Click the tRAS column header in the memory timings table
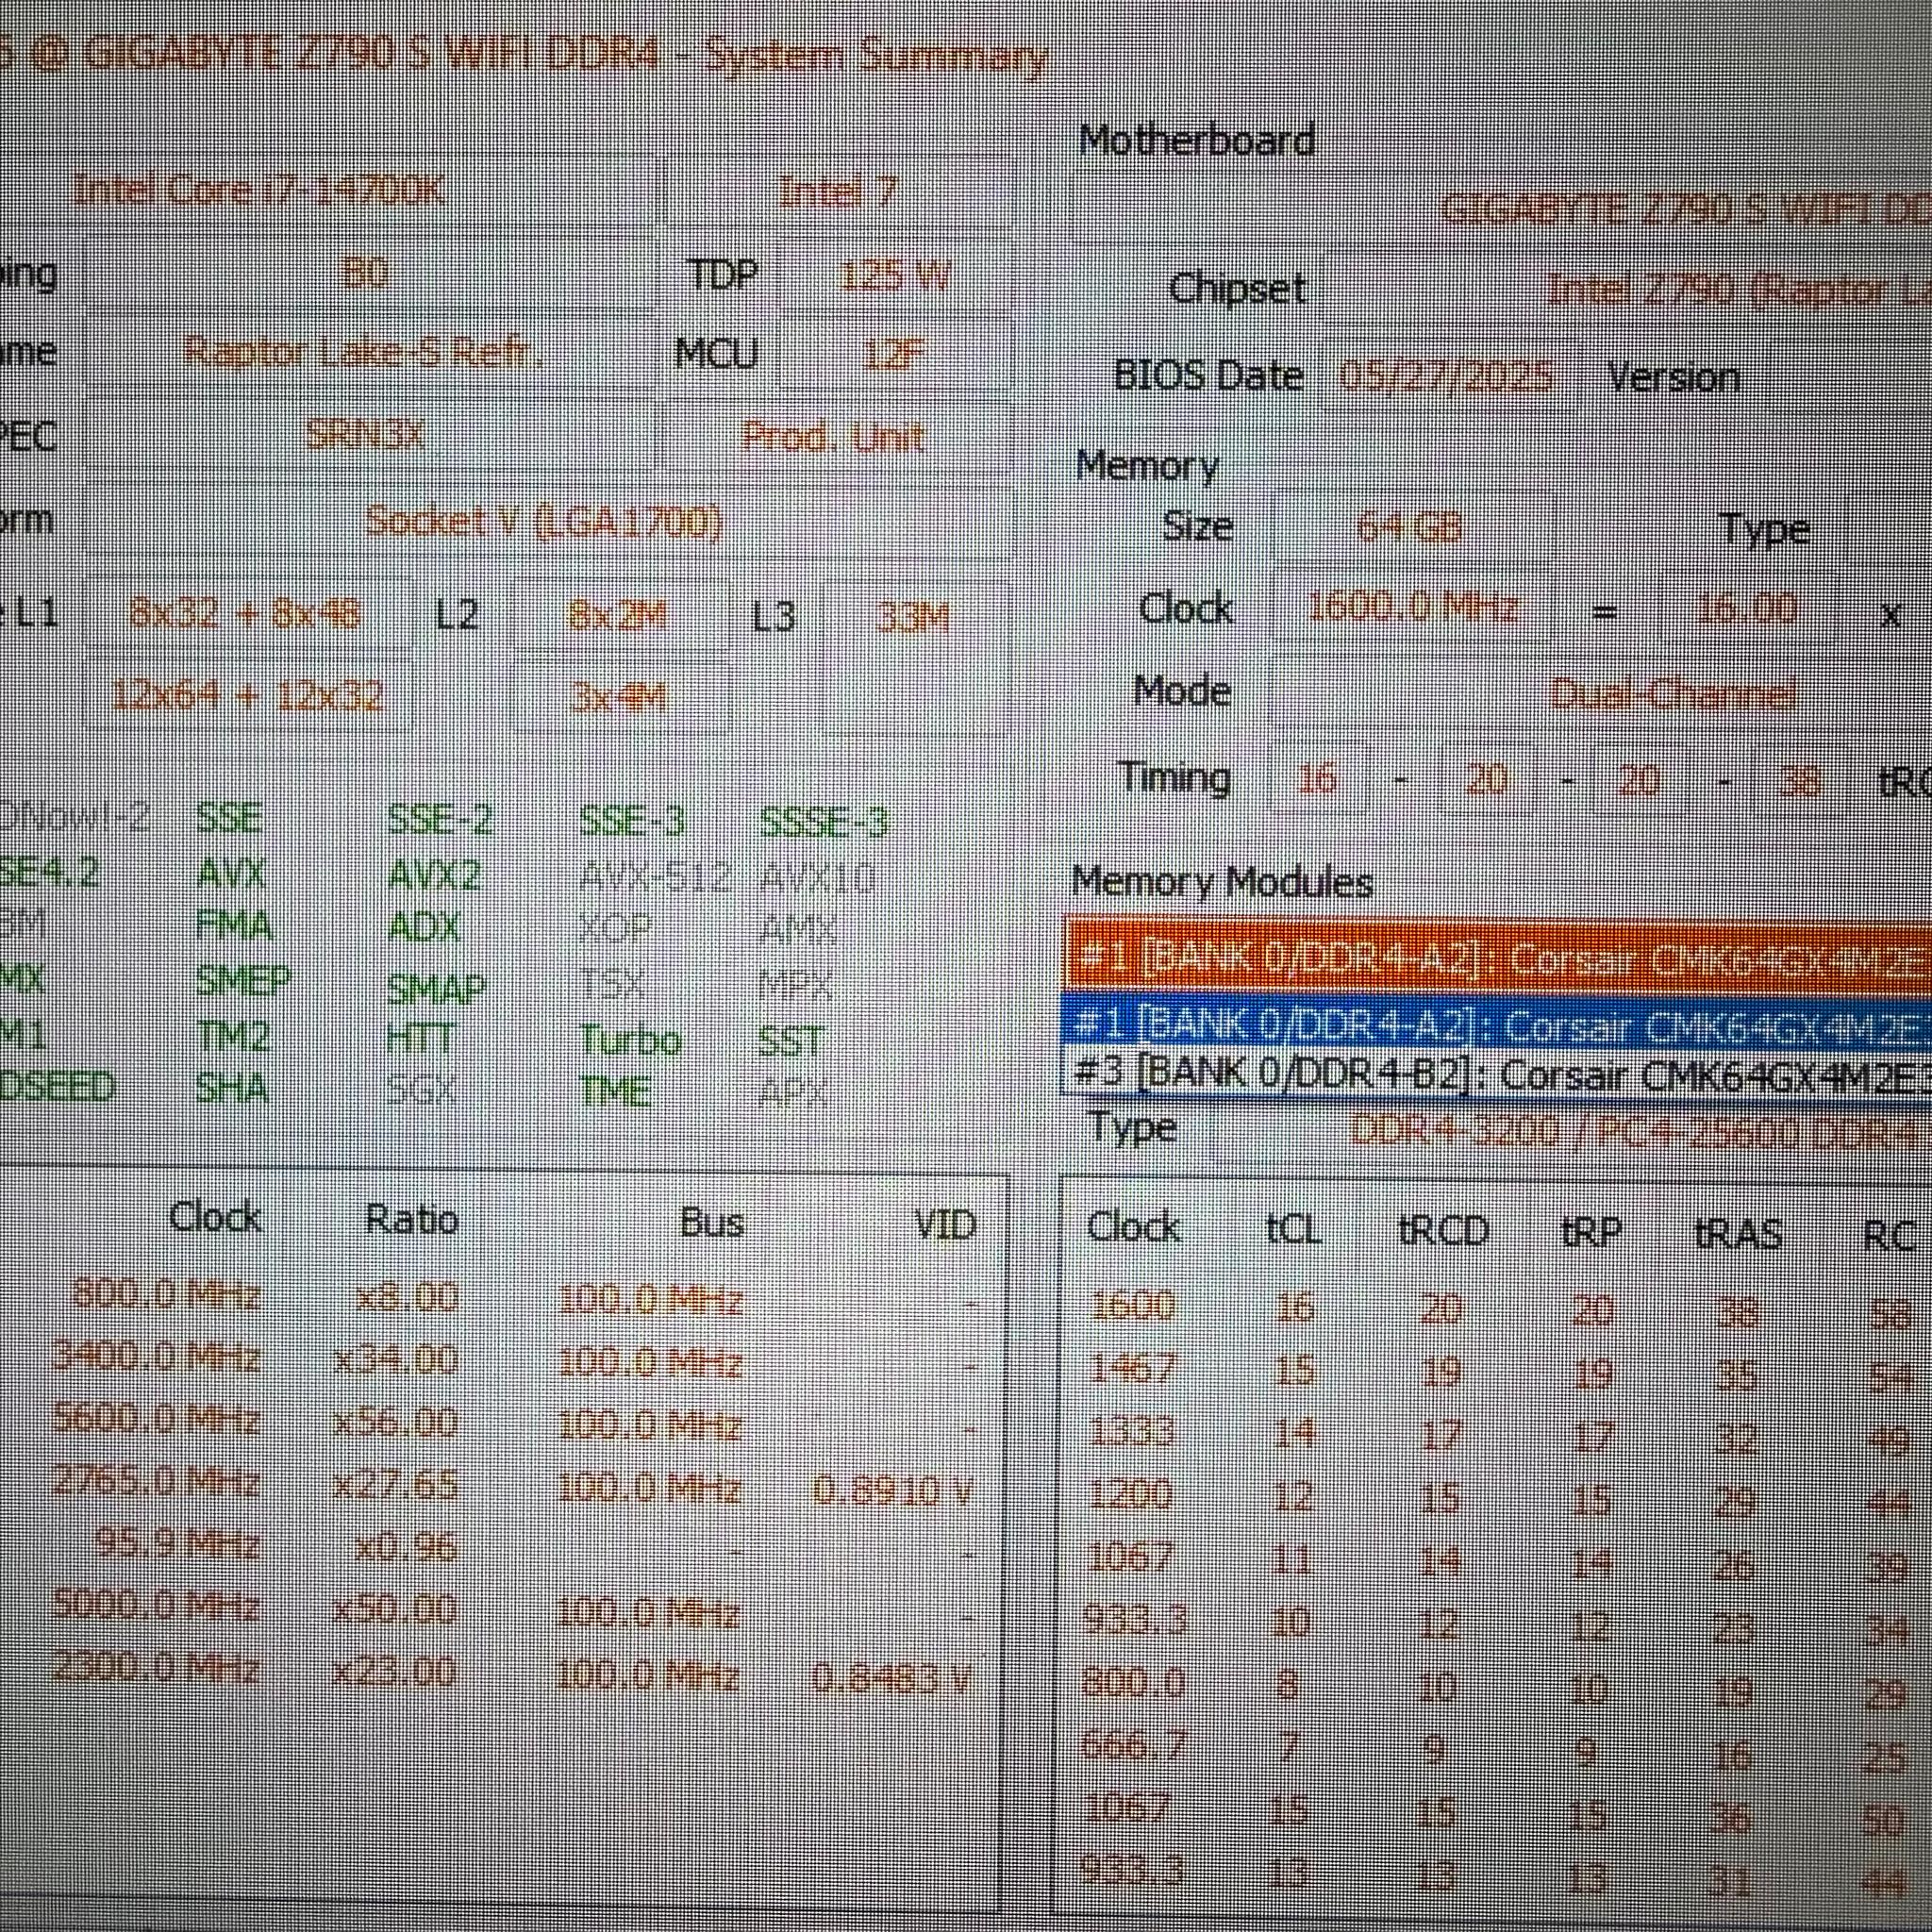1932x1932 pixels. point(1739,1233)
